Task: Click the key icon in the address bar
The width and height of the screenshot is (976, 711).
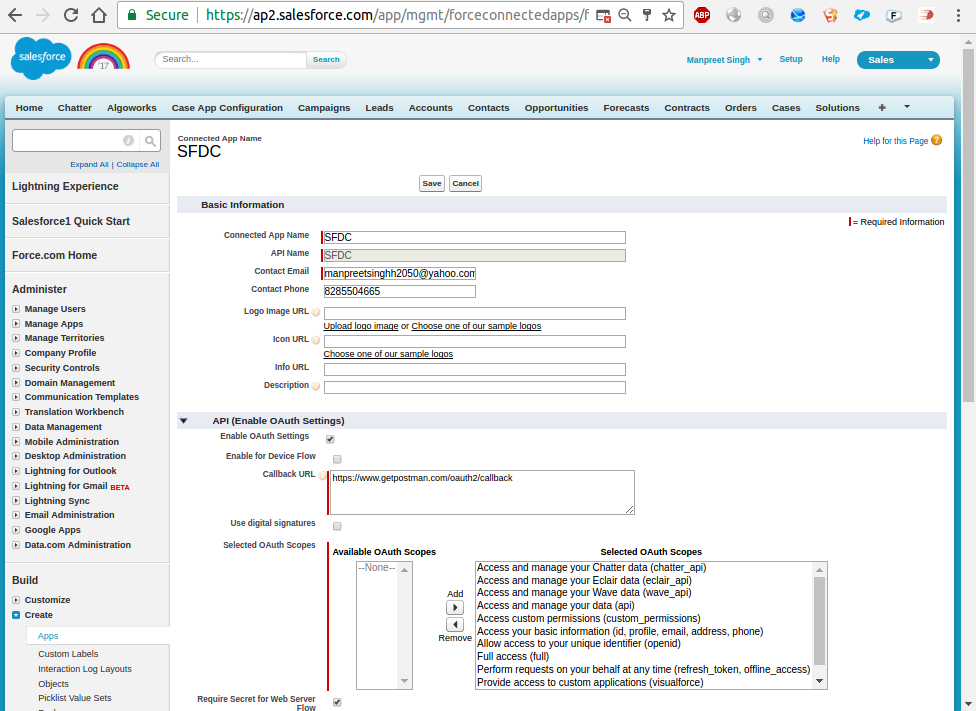Action: click(x=647, y=15)
